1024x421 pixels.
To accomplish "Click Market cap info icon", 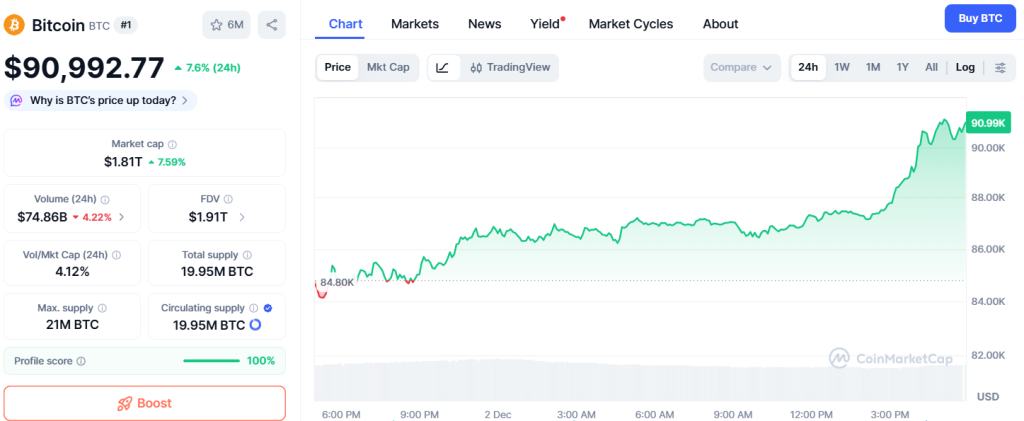I will tap(173, 145).
